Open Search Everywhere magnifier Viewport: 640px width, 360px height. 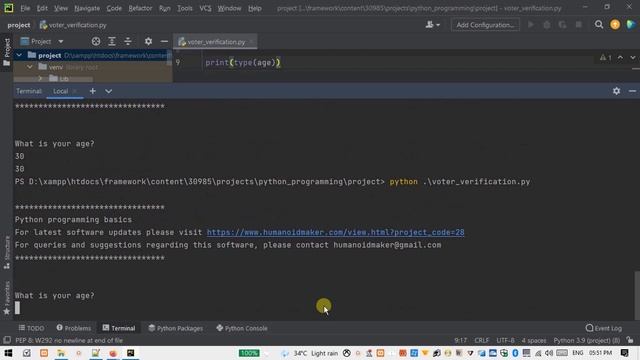pyautogui.click(x=599, y=25)
